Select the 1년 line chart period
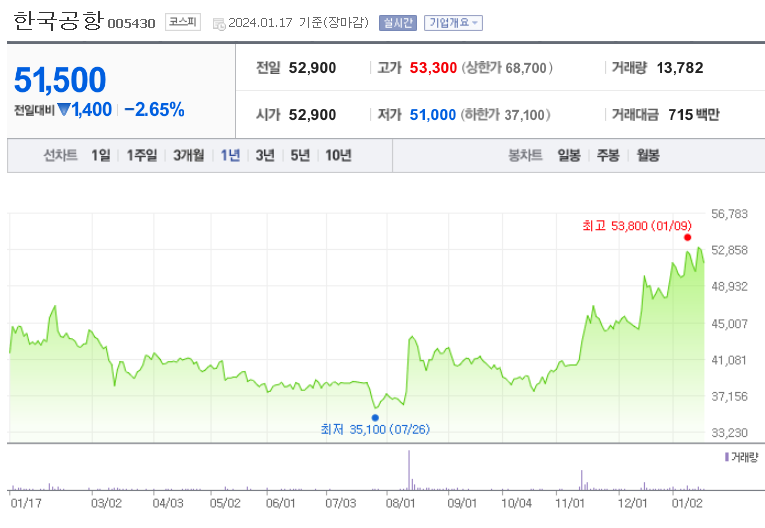Viewport: 765px width, 528px height. click(x=230, y=156)
